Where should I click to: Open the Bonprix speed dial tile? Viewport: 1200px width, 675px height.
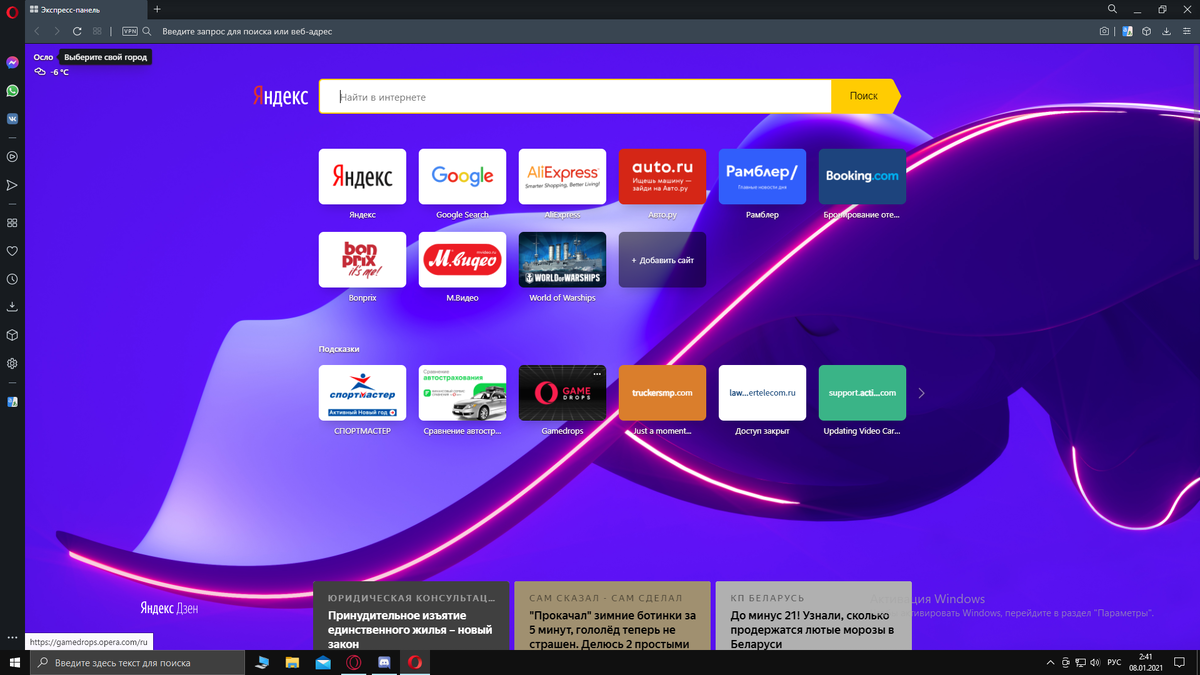point(362,260)
